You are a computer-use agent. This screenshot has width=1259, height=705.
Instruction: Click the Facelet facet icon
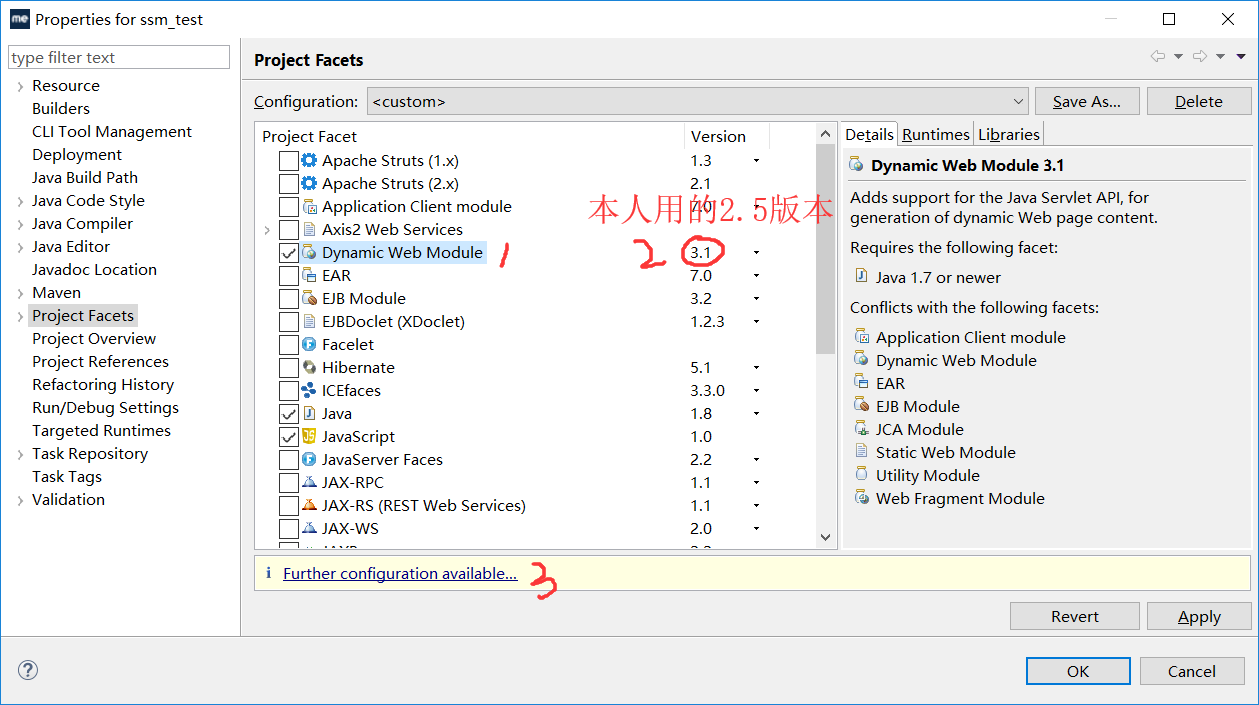309,344
